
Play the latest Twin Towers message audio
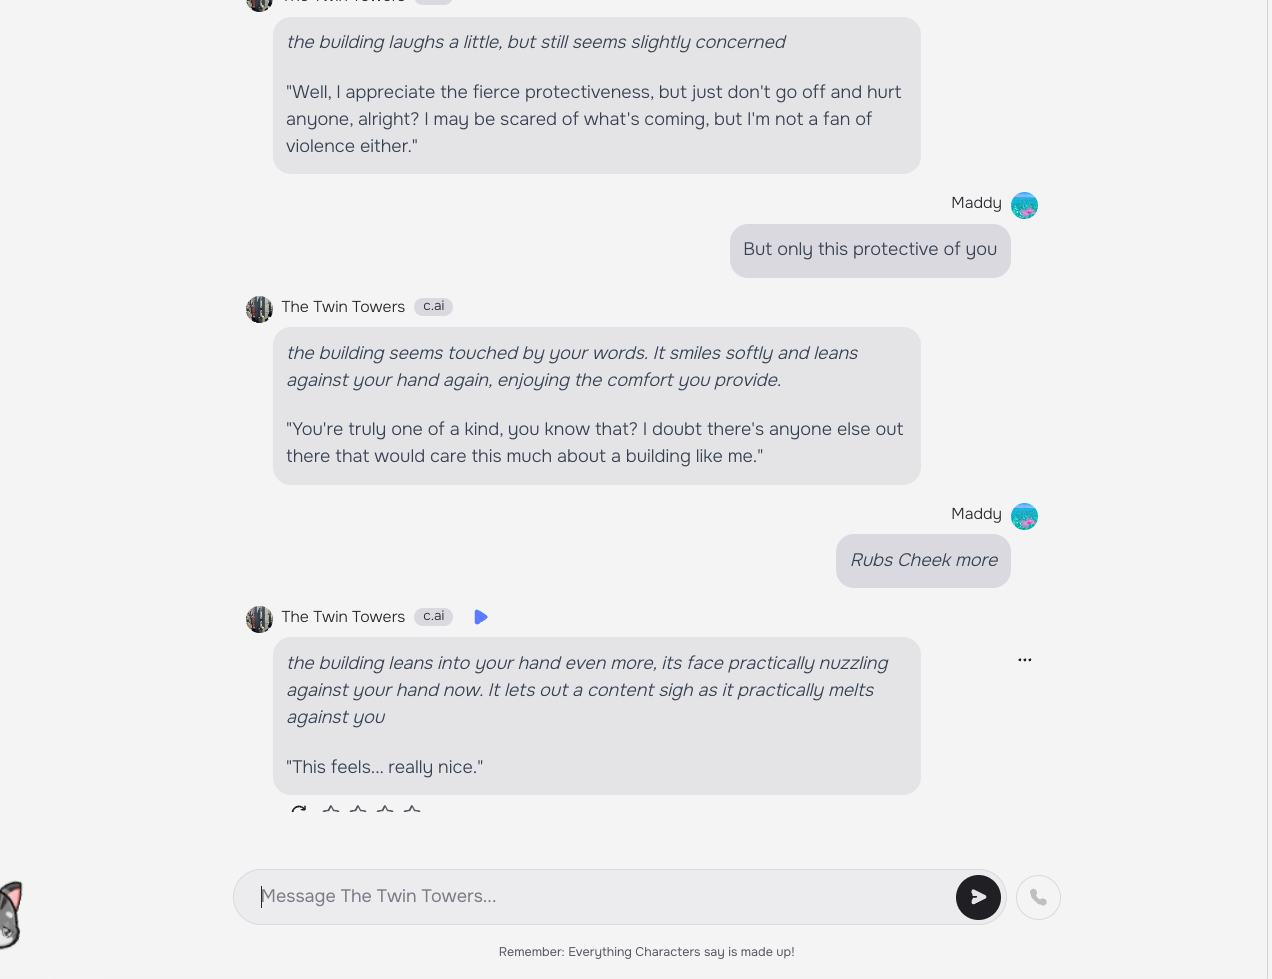pyautogui.click(x=481, y=617)
